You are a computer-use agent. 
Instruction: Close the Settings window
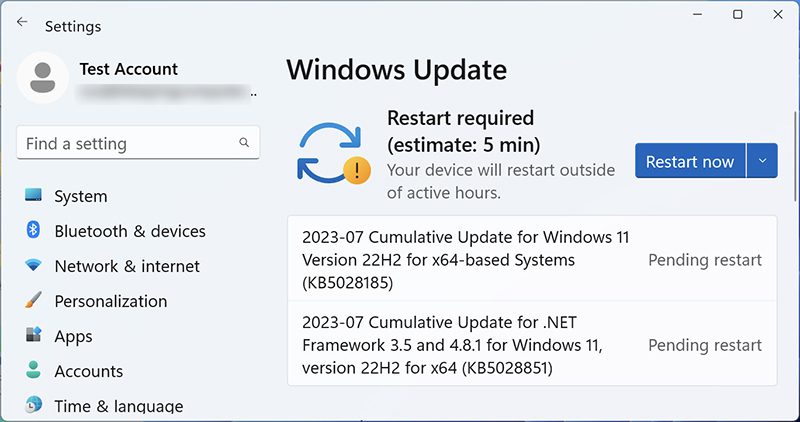click(x=778, y=15)
